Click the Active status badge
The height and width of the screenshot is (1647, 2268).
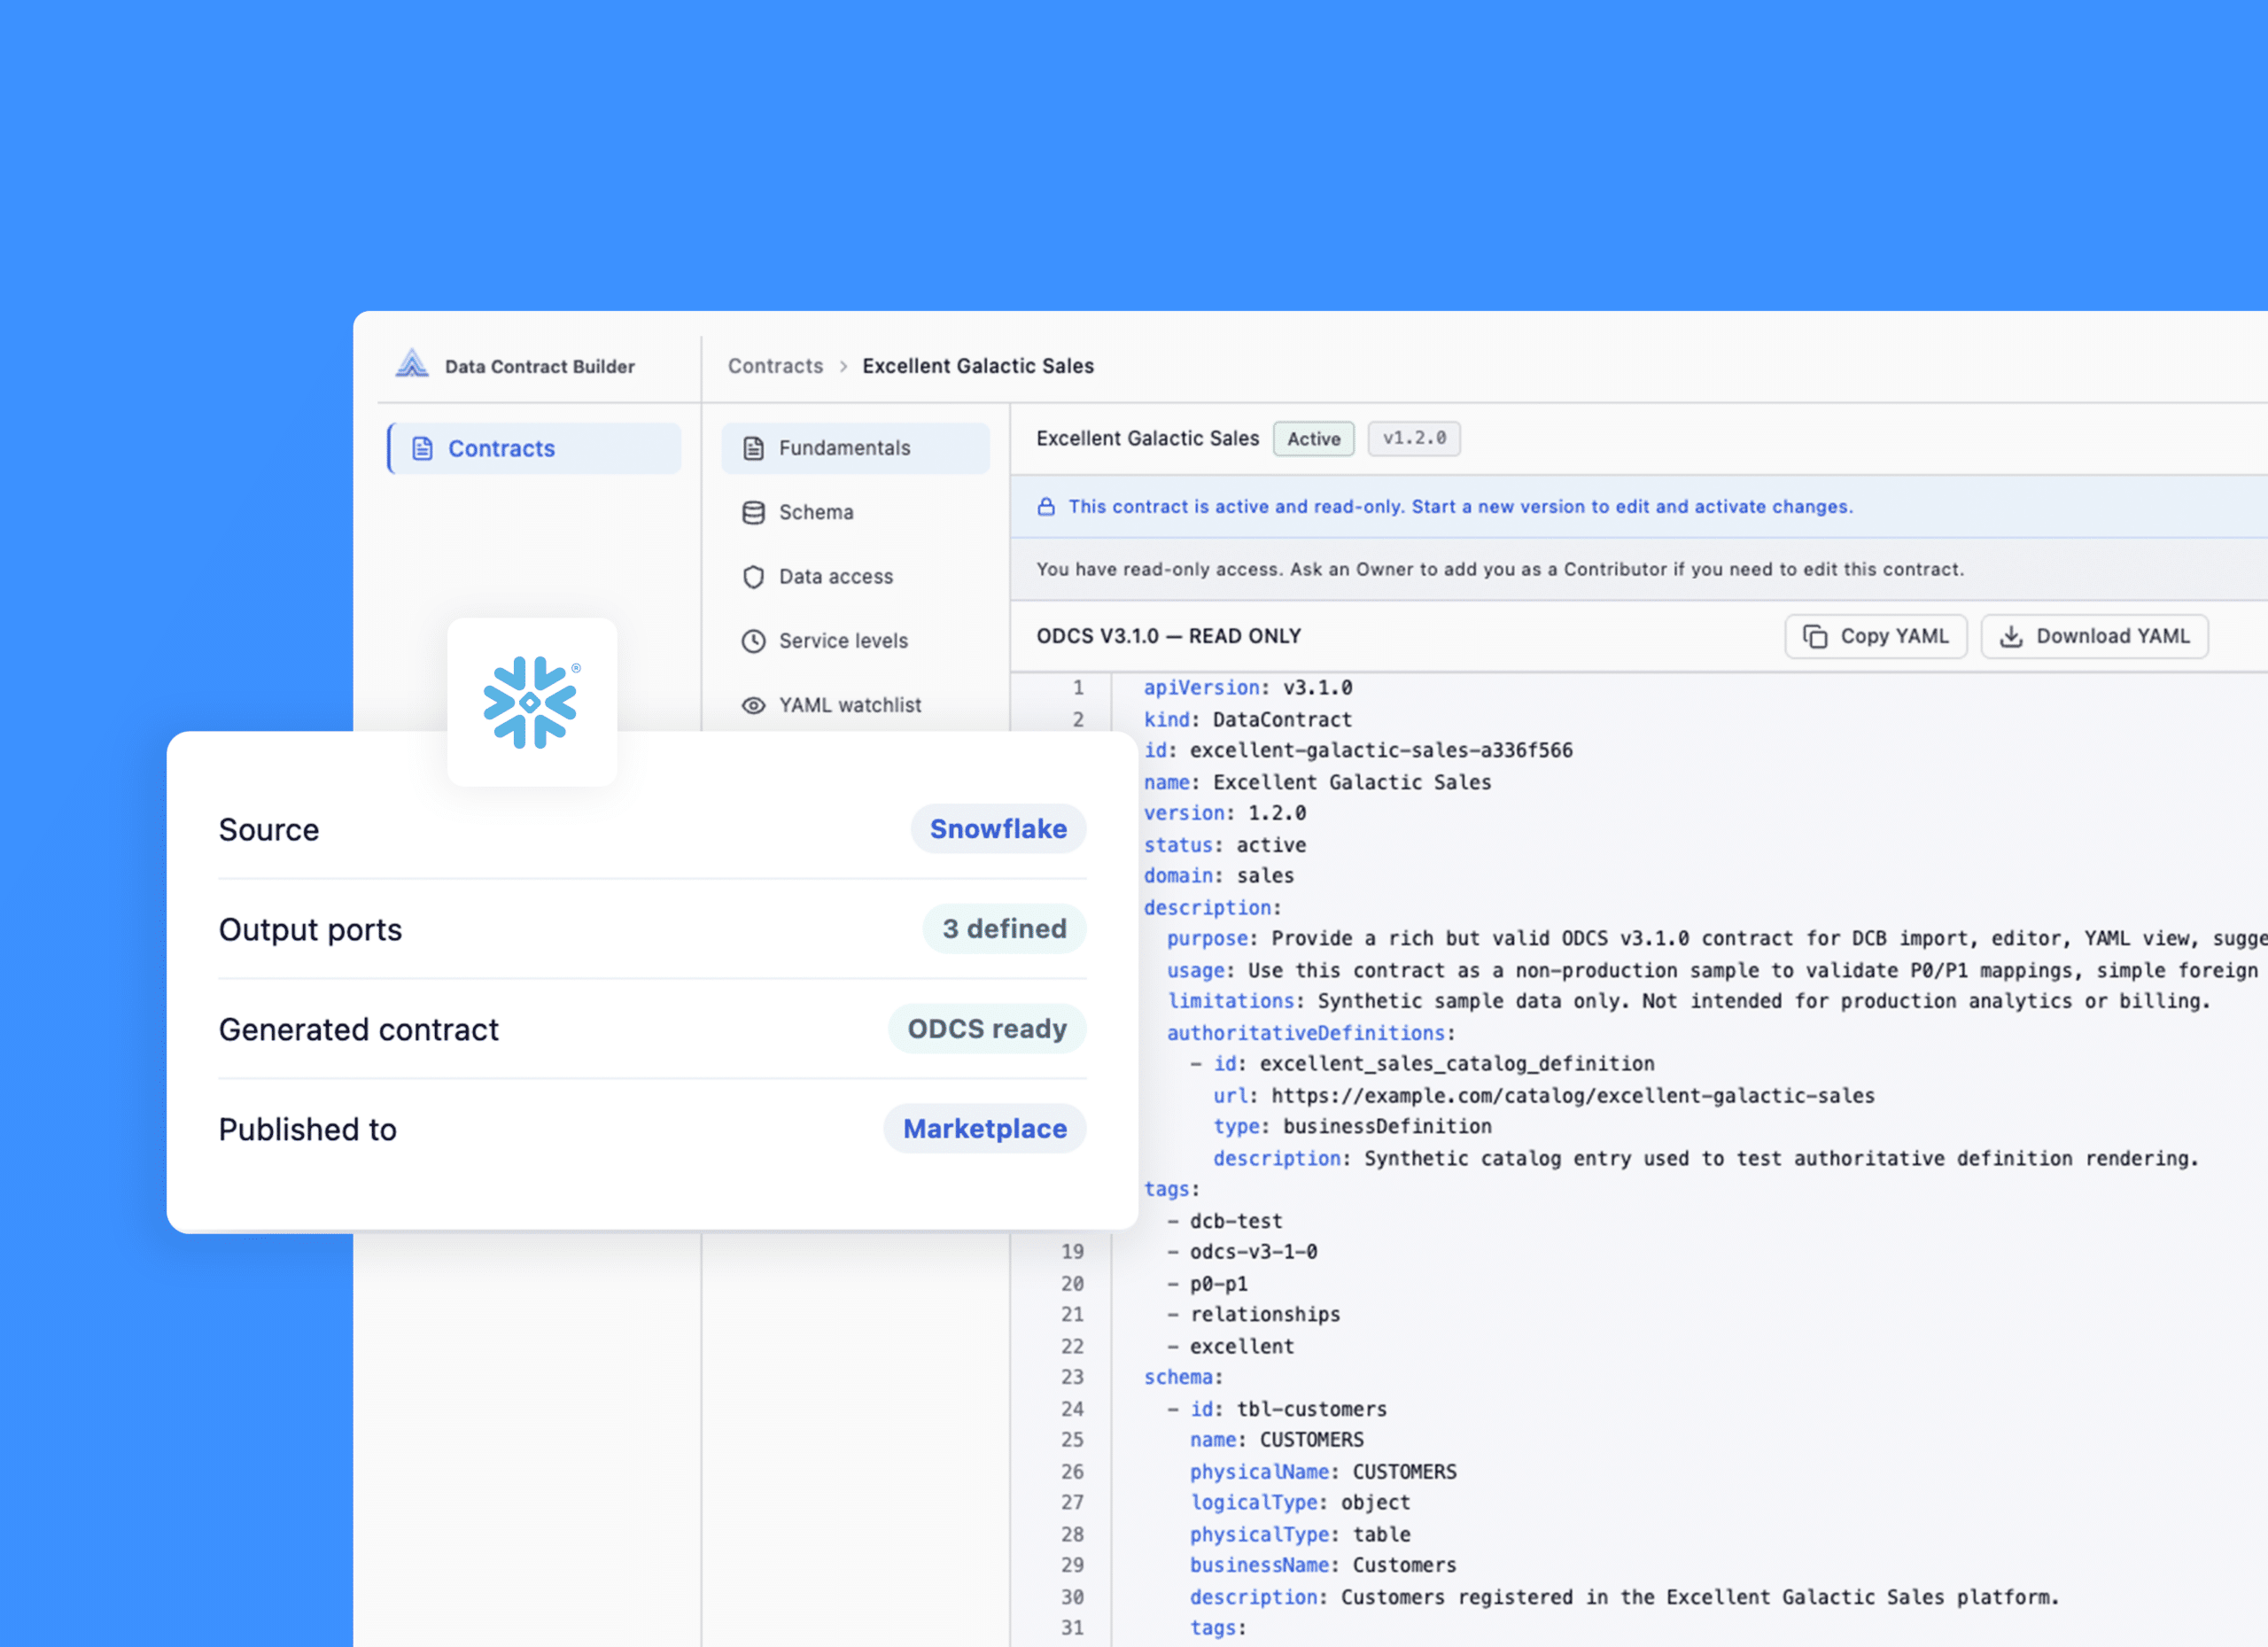[1313, 439]
